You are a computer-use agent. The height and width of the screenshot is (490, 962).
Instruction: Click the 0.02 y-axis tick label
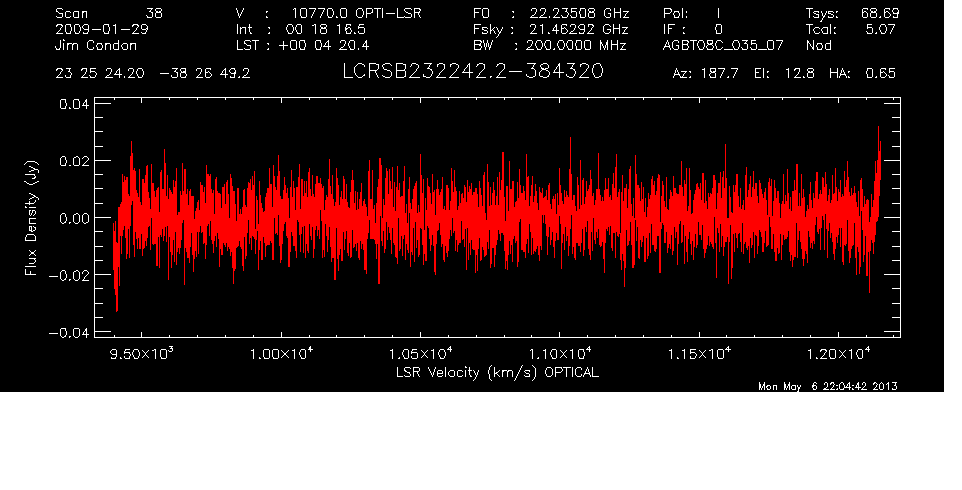(74, 161)
